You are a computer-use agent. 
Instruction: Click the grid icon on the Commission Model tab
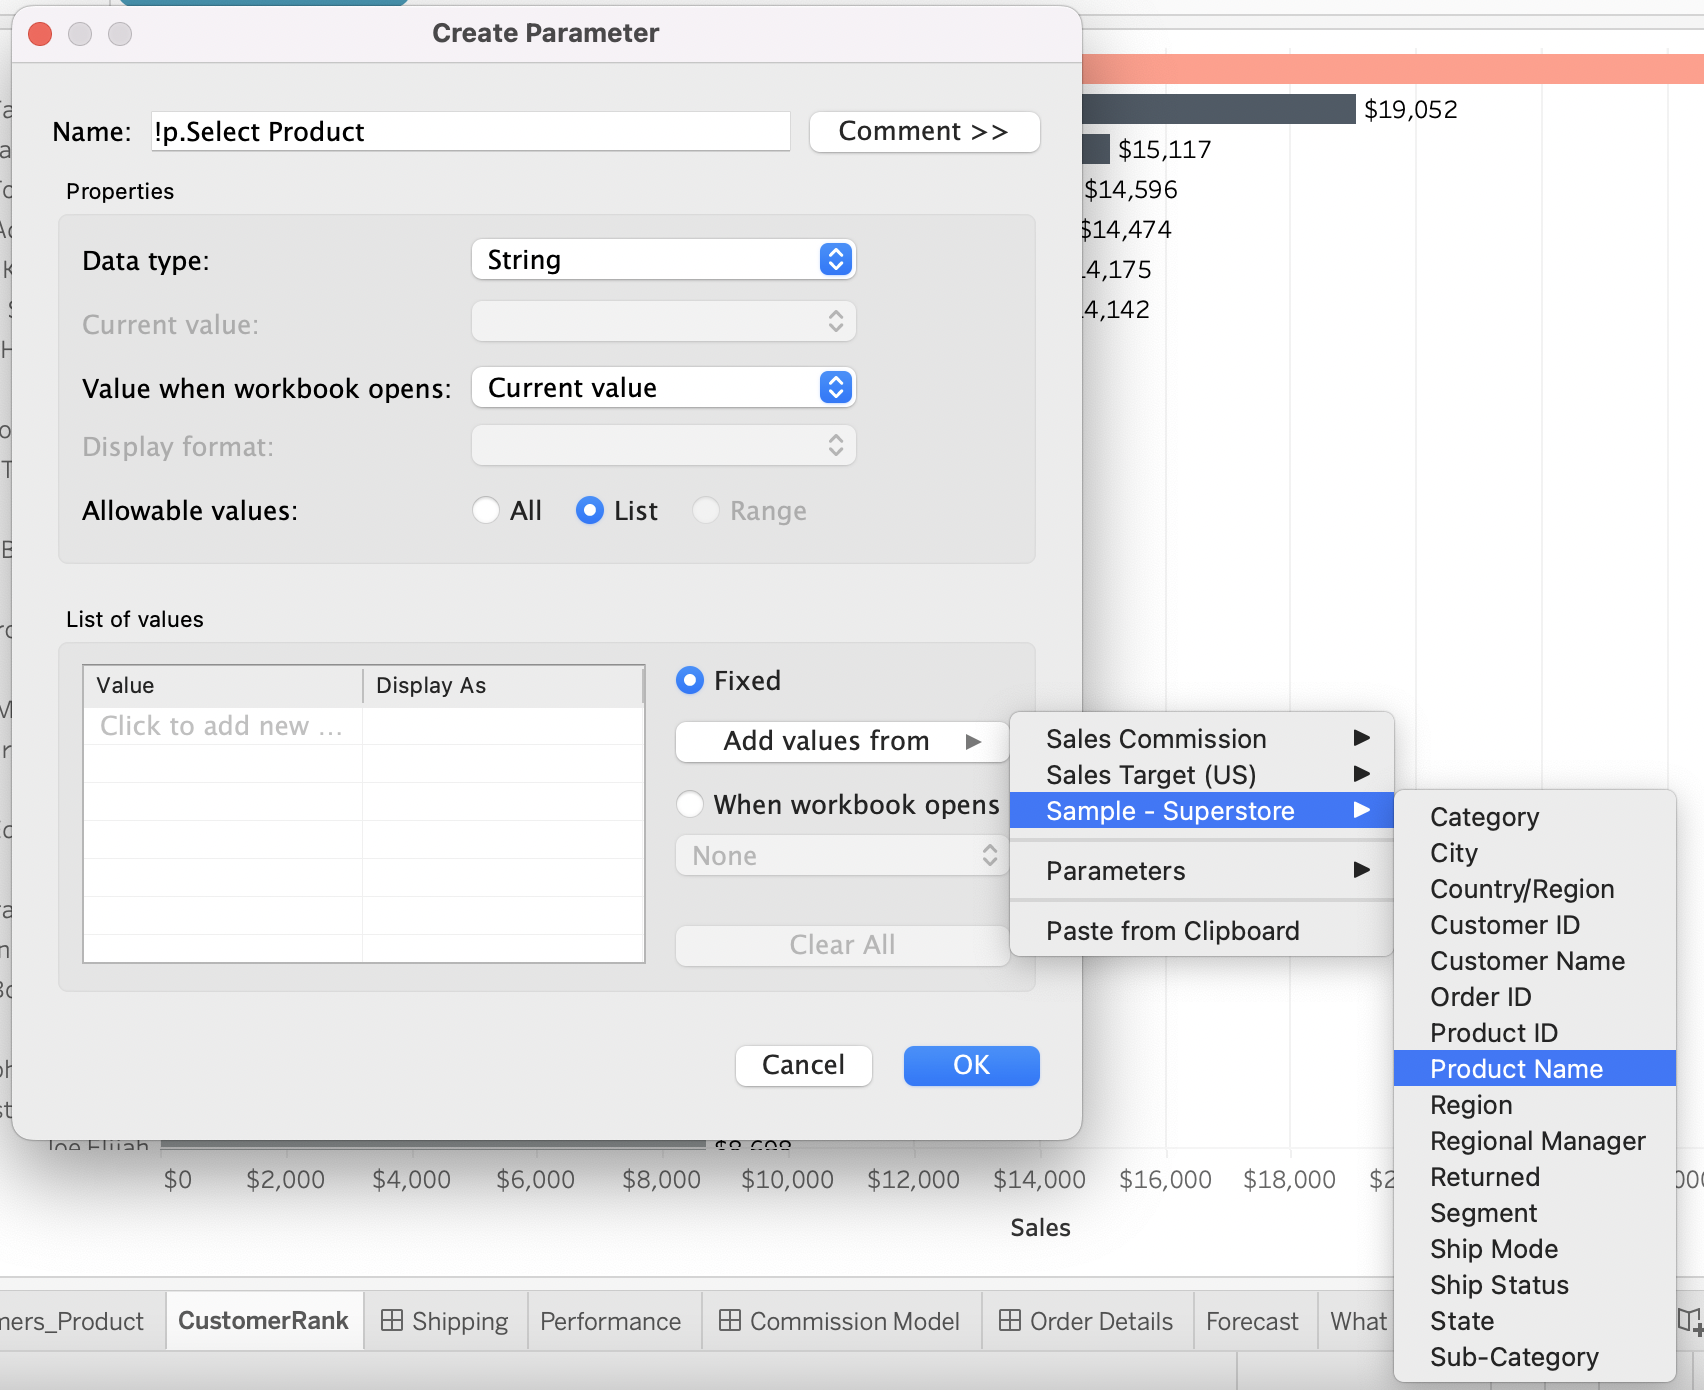pos(729,1321)
